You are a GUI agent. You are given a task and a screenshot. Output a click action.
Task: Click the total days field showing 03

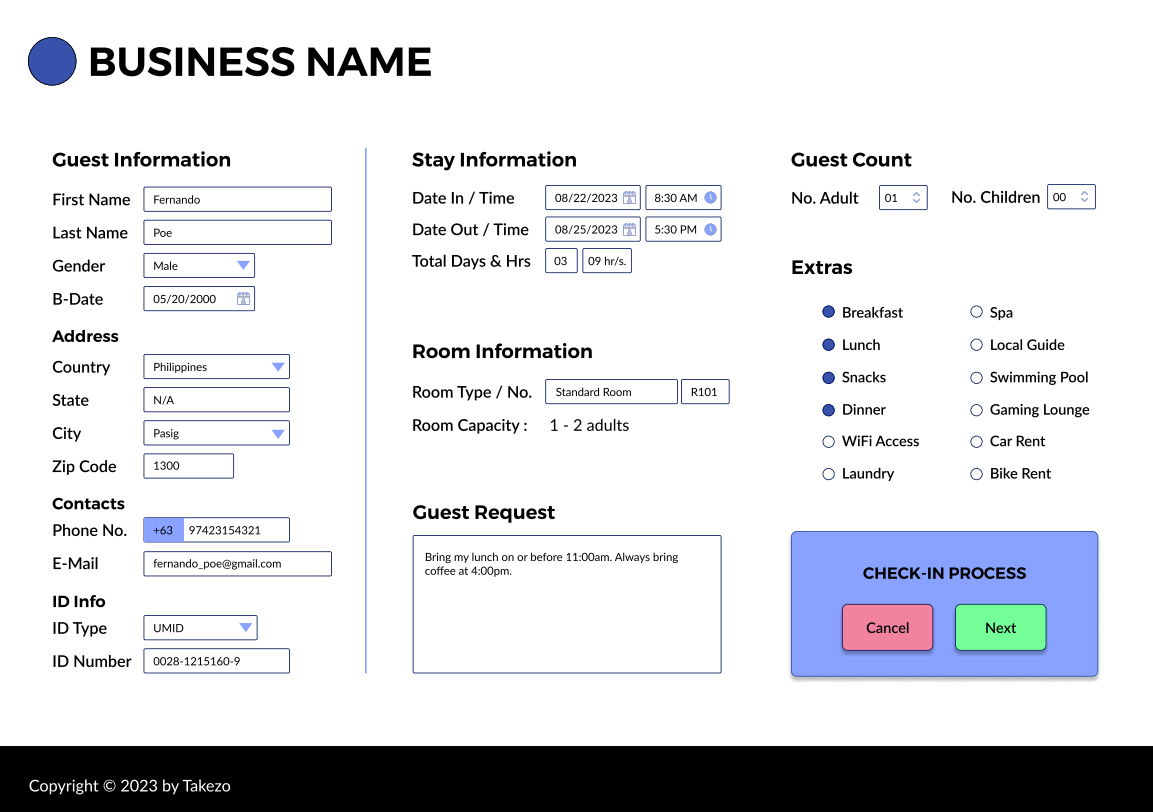561,260
